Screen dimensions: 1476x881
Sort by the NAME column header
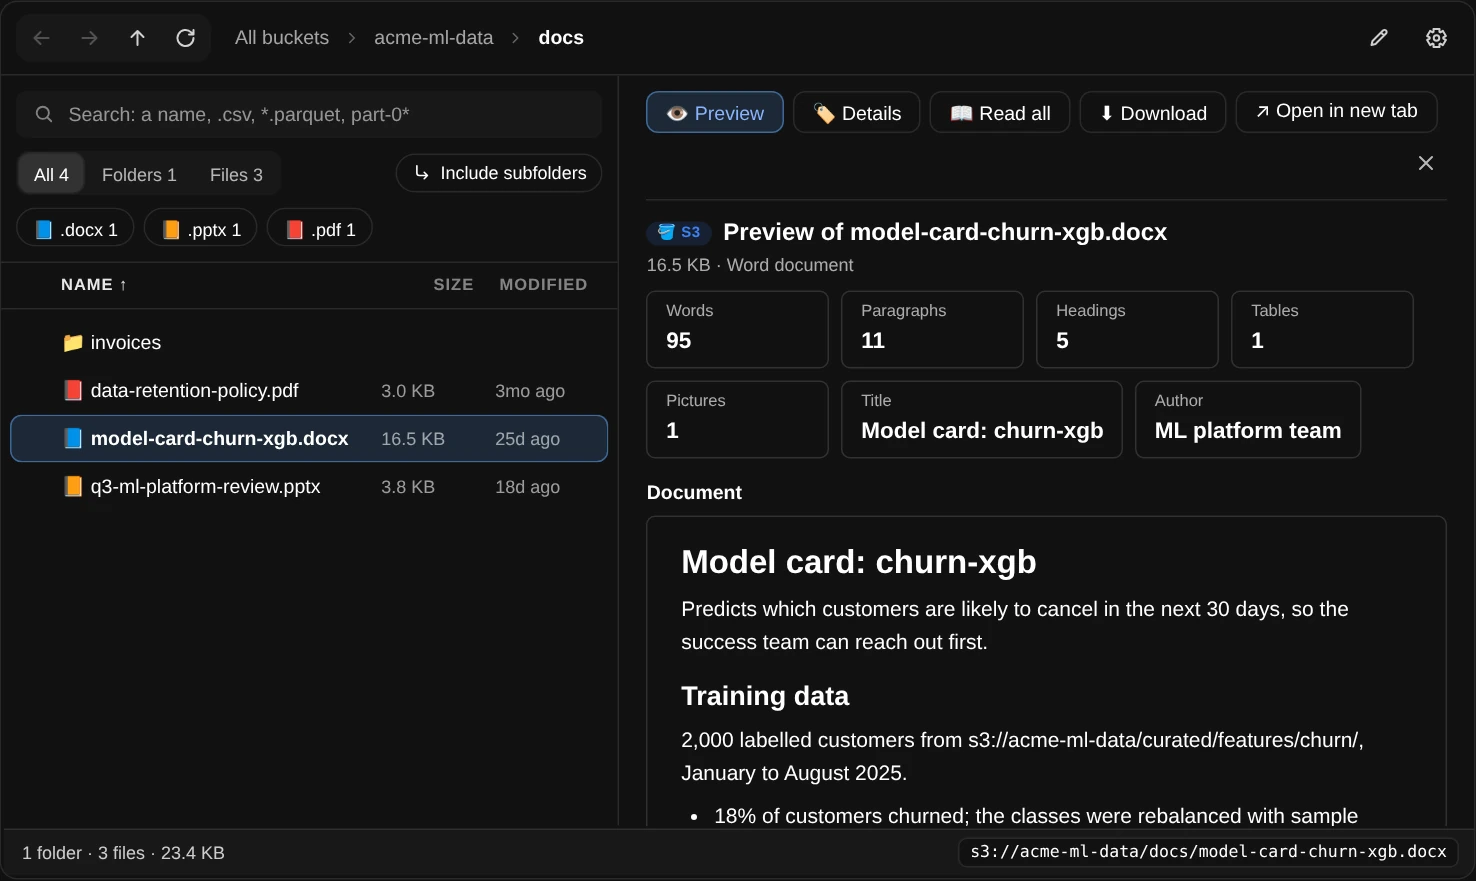pos(94,285)
